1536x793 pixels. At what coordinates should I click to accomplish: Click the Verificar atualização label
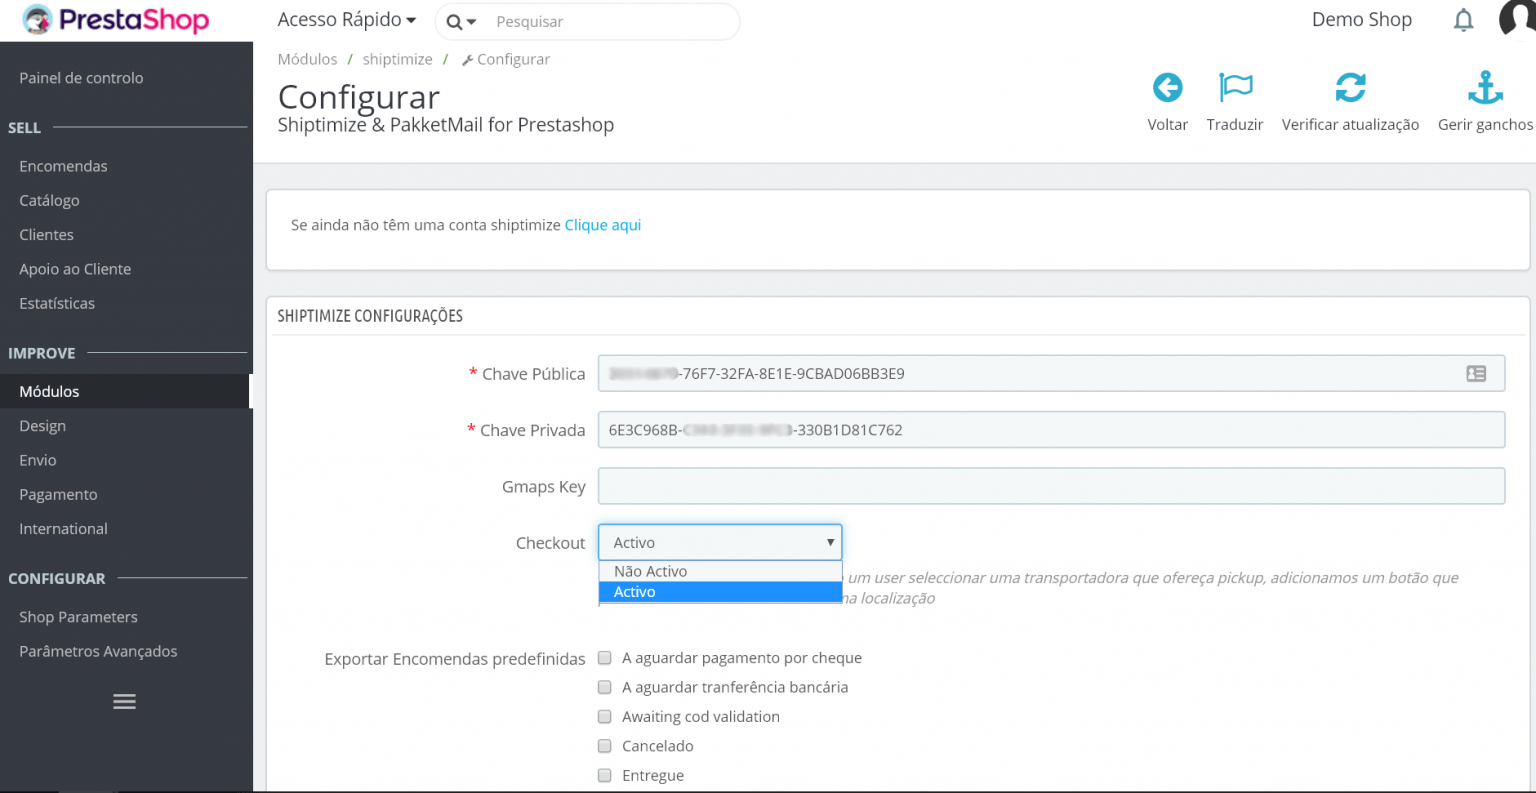(1350, 125)
